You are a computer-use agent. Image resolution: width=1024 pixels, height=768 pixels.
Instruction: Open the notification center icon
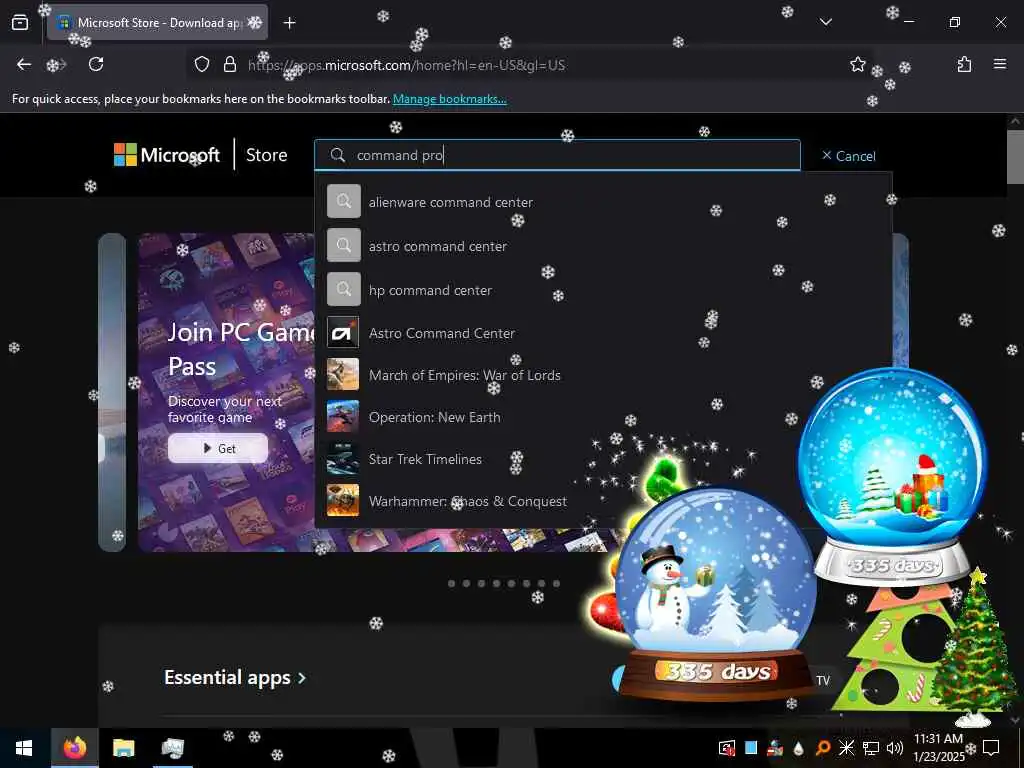[991, 748]
